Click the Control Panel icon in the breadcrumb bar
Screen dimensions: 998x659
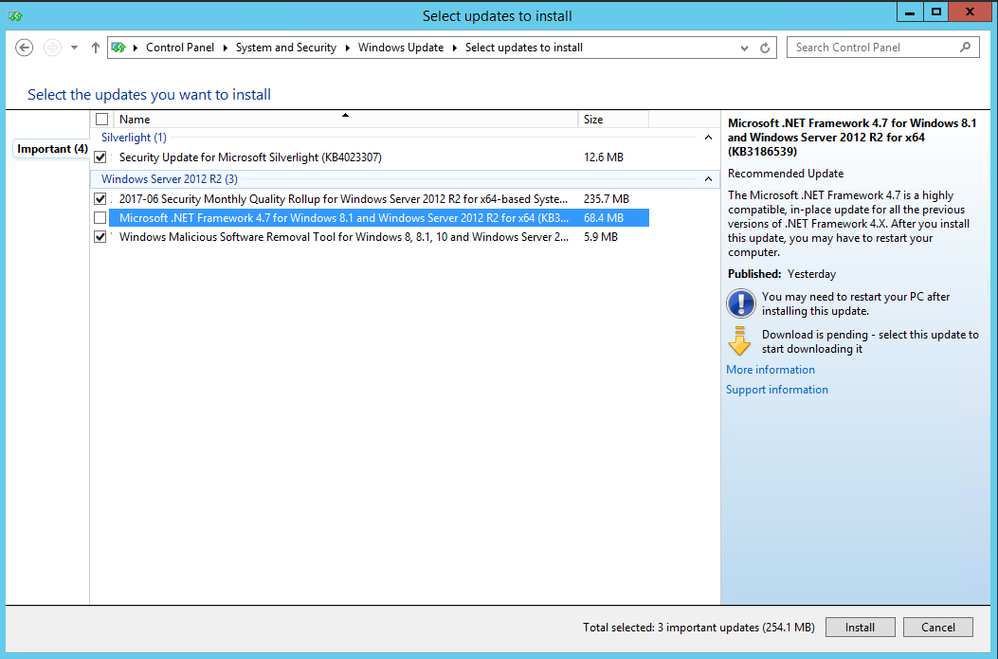(119, 47)
